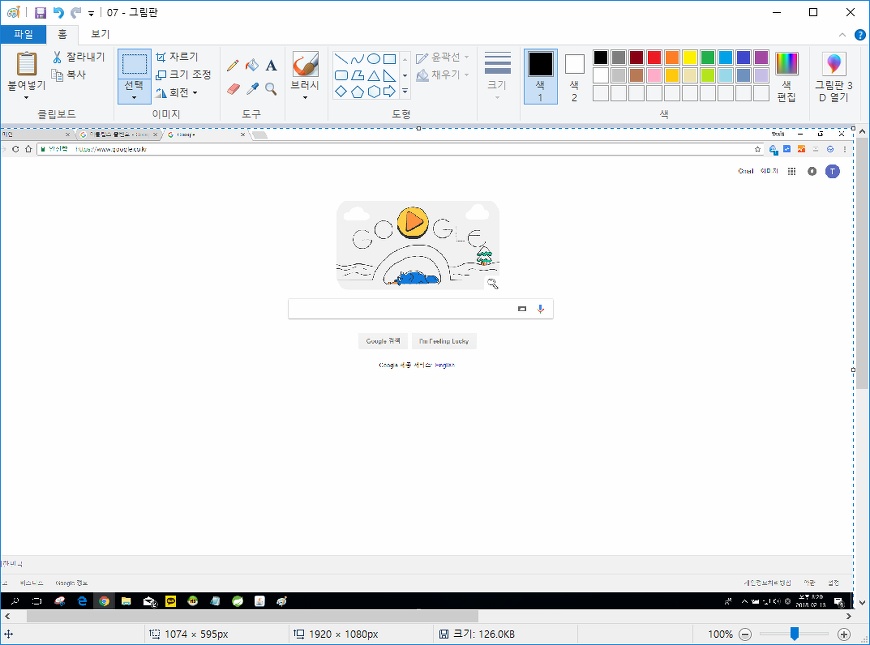Screen dimensions: 870x645
Task: Select Color 1 (색 1) box
Action: (540, 77)
